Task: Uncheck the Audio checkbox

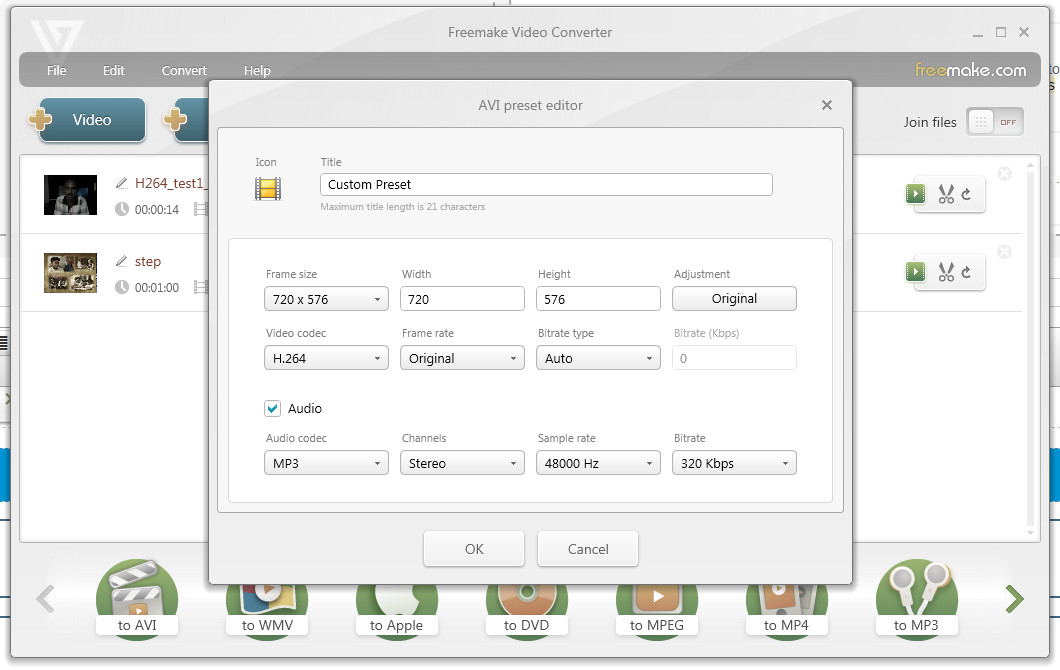Action: click(x=272, y=408)
